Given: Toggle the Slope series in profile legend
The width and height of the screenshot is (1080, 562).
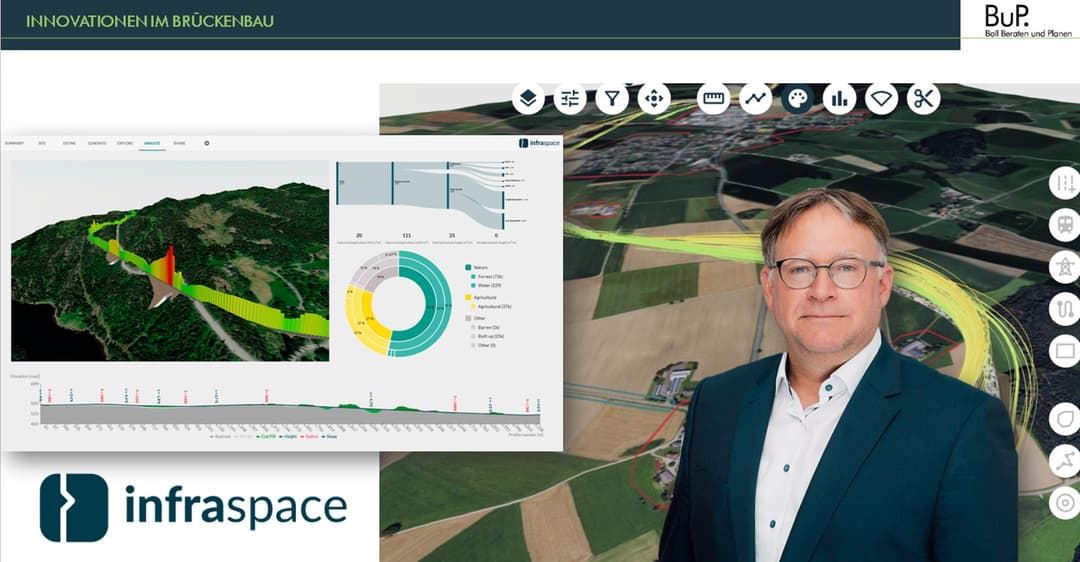Looking at the screenshot, I should tap(330, 437).
